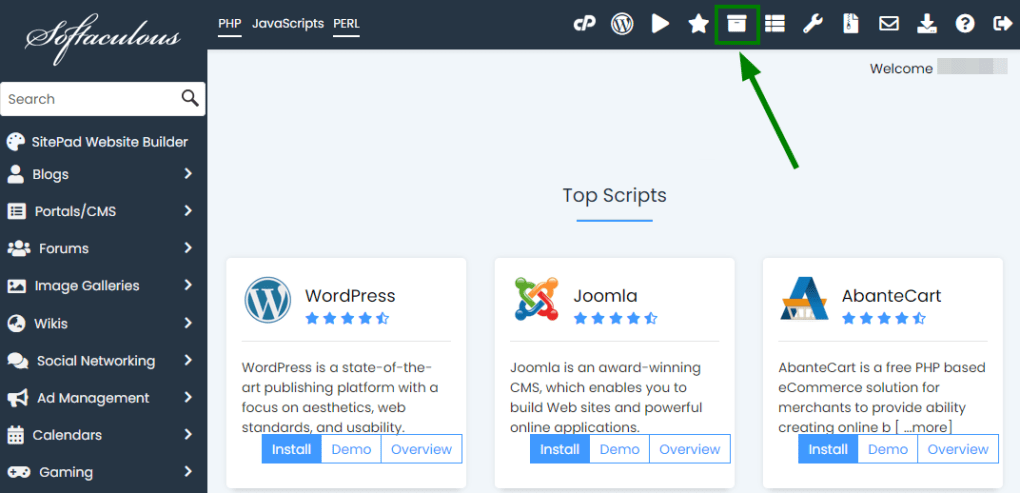1020x493 pixels.
Task: Click the AbanteCart logo in Top Scripts
Action: tap(804, 299)
